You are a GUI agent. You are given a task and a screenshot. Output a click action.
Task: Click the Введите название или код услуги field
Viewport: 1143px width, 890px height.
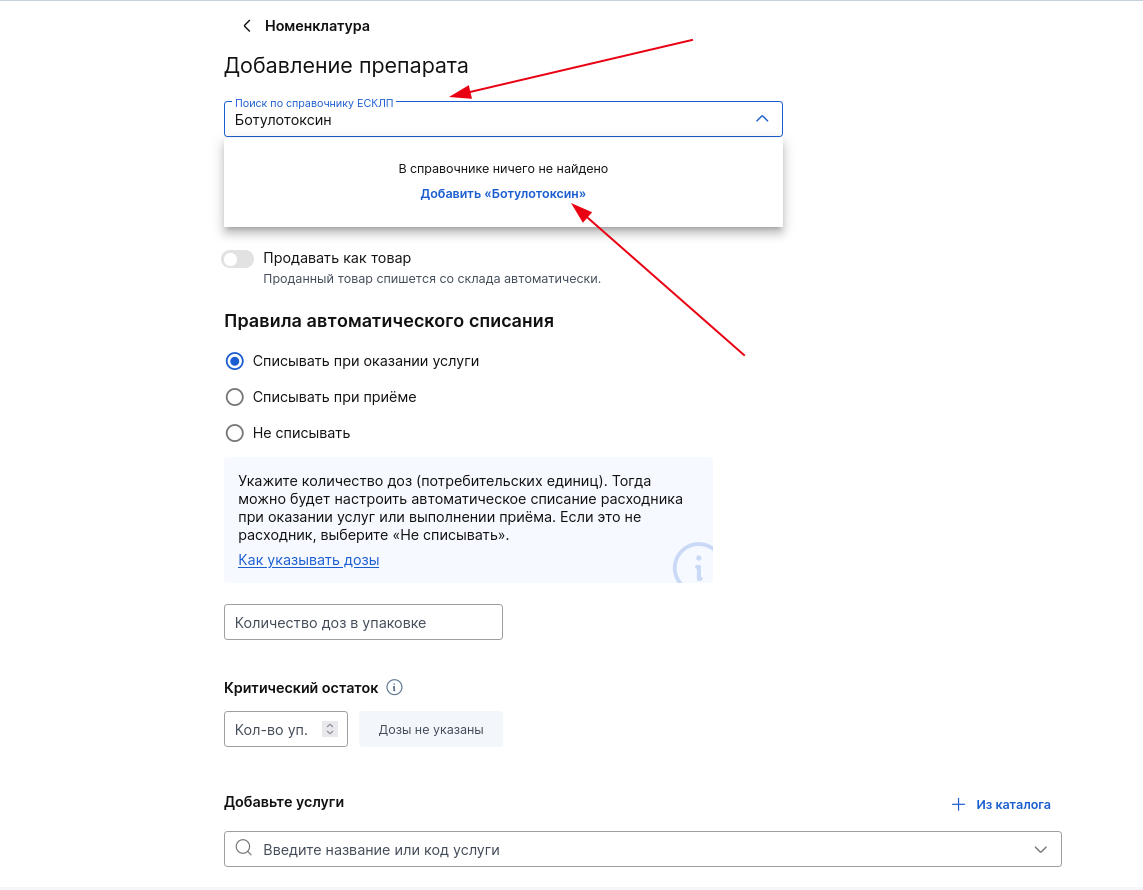click(x=642, y=849)
